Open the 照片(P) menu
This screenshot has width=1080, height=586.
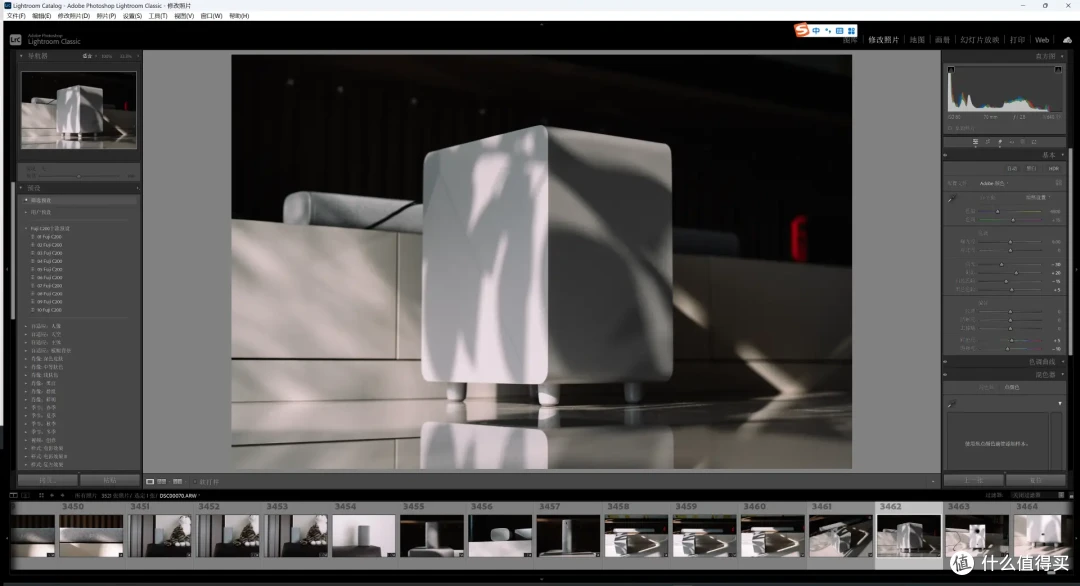[x=106, y=16]
